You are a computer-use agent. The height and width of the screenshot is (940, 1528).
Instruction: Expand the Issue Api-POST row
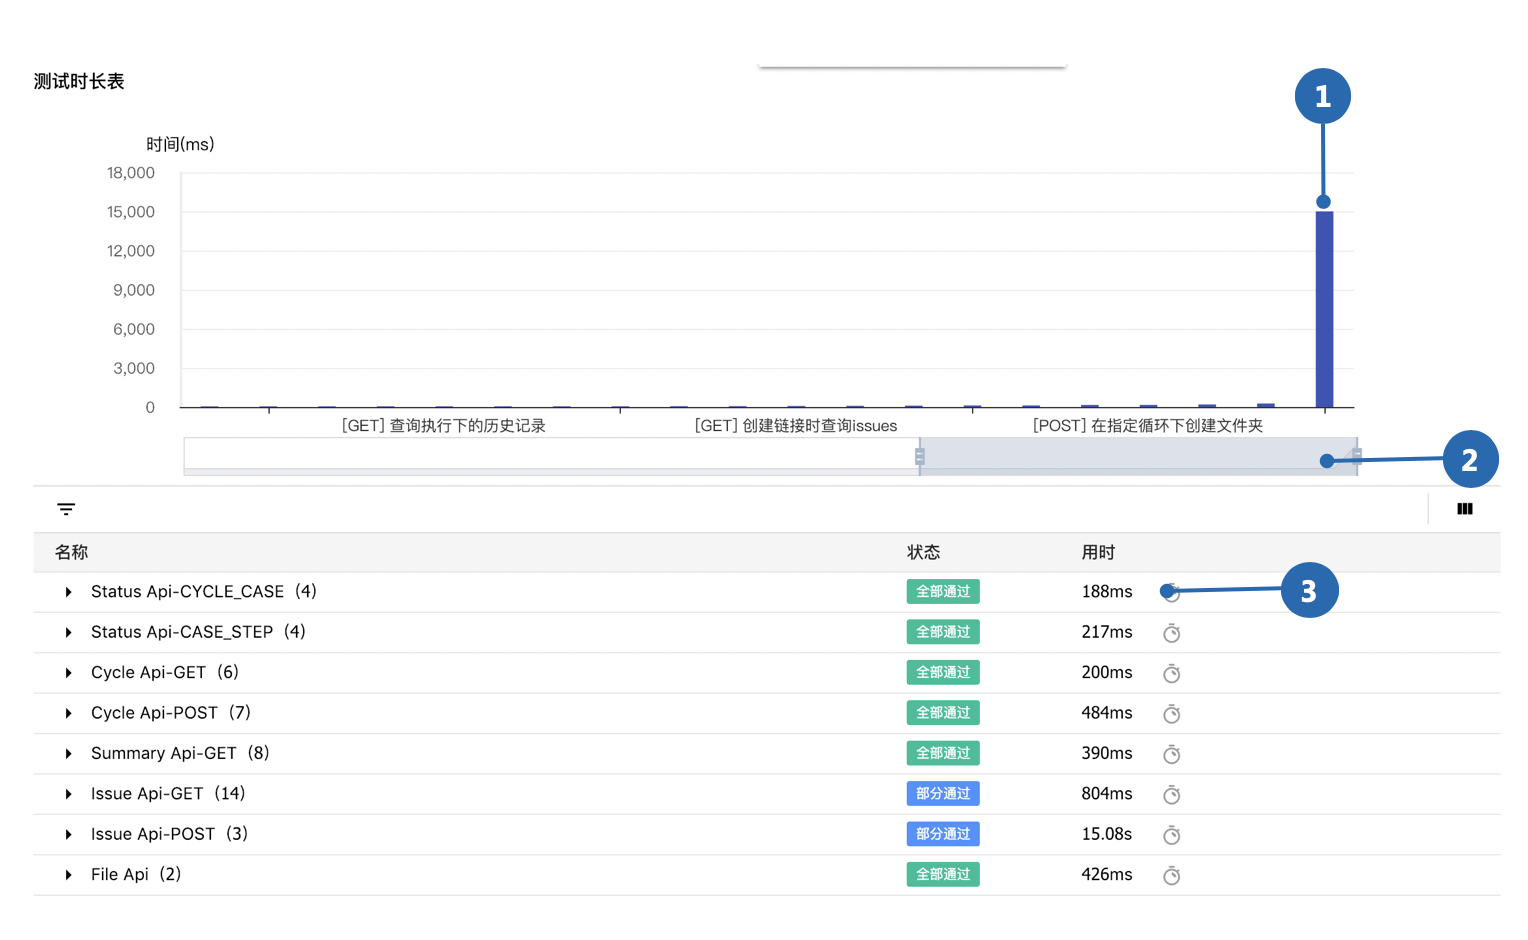point(68,834)
